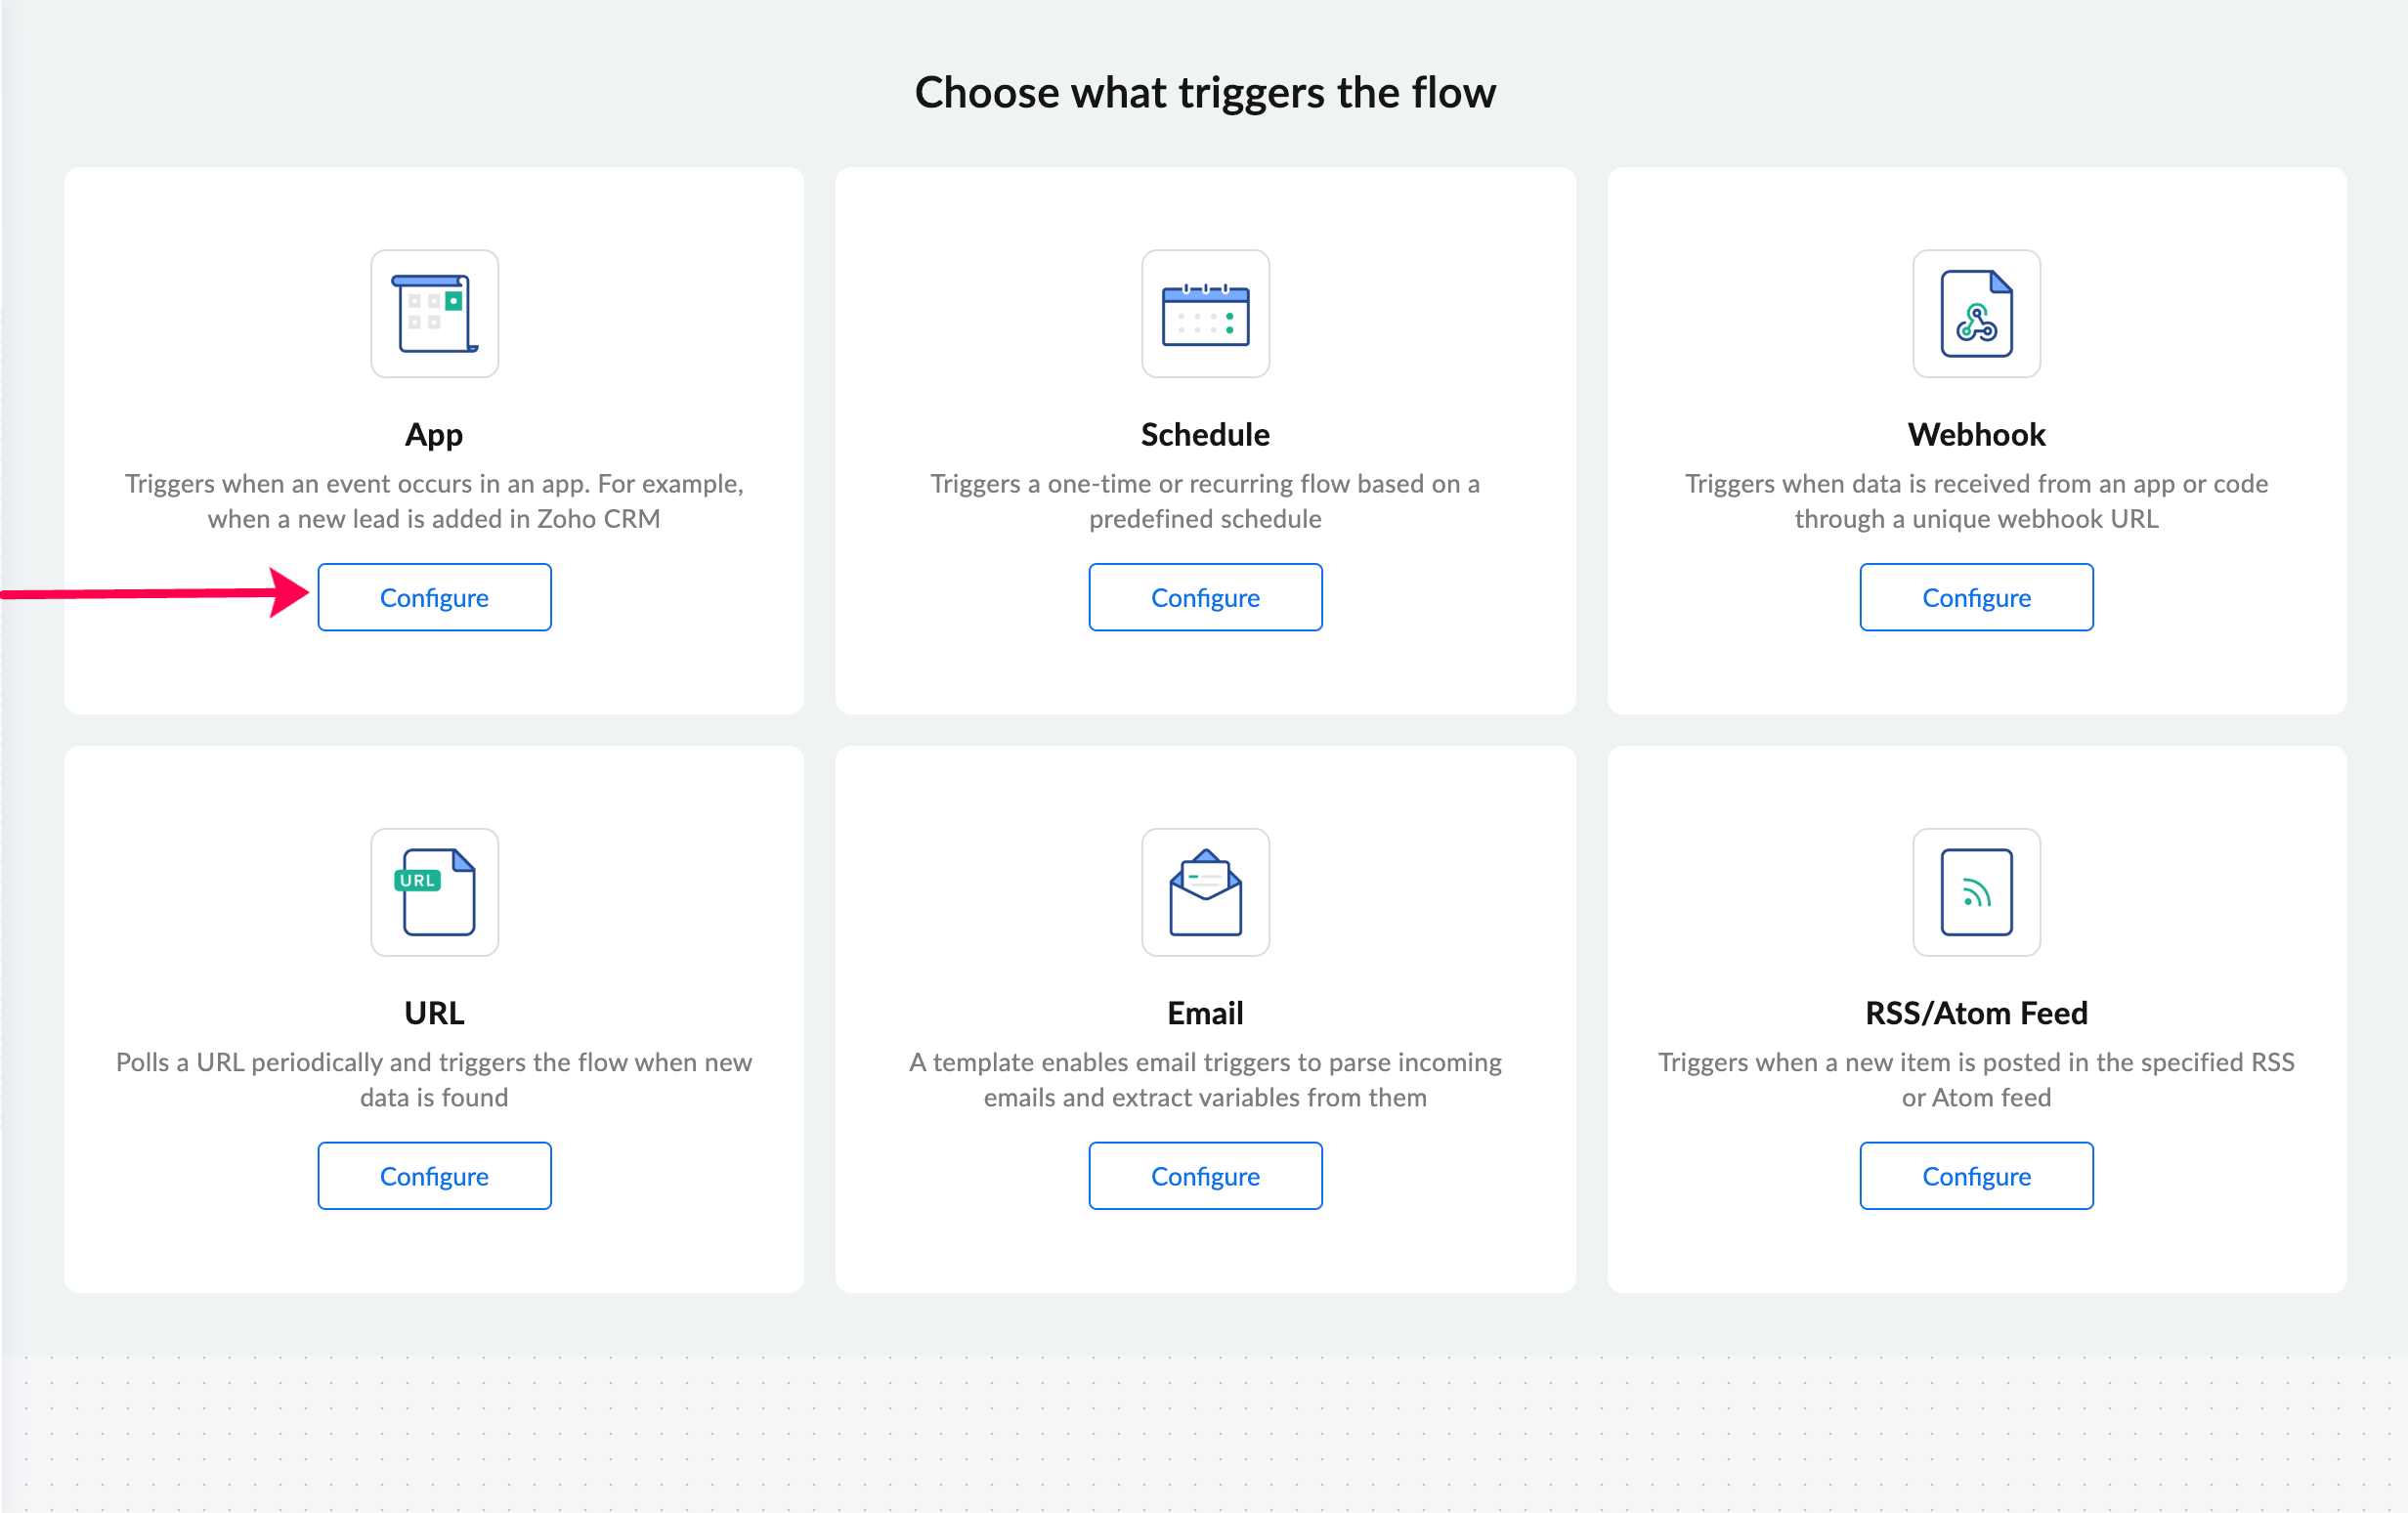Configure the Webhook trigger
Screen dimensions: 2408x1513
pos(1976,597)
